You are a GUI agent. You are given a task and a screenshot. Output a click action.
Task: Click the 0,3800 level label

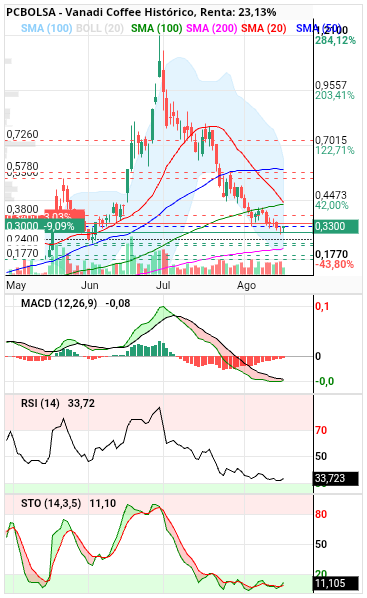(23, 209)
